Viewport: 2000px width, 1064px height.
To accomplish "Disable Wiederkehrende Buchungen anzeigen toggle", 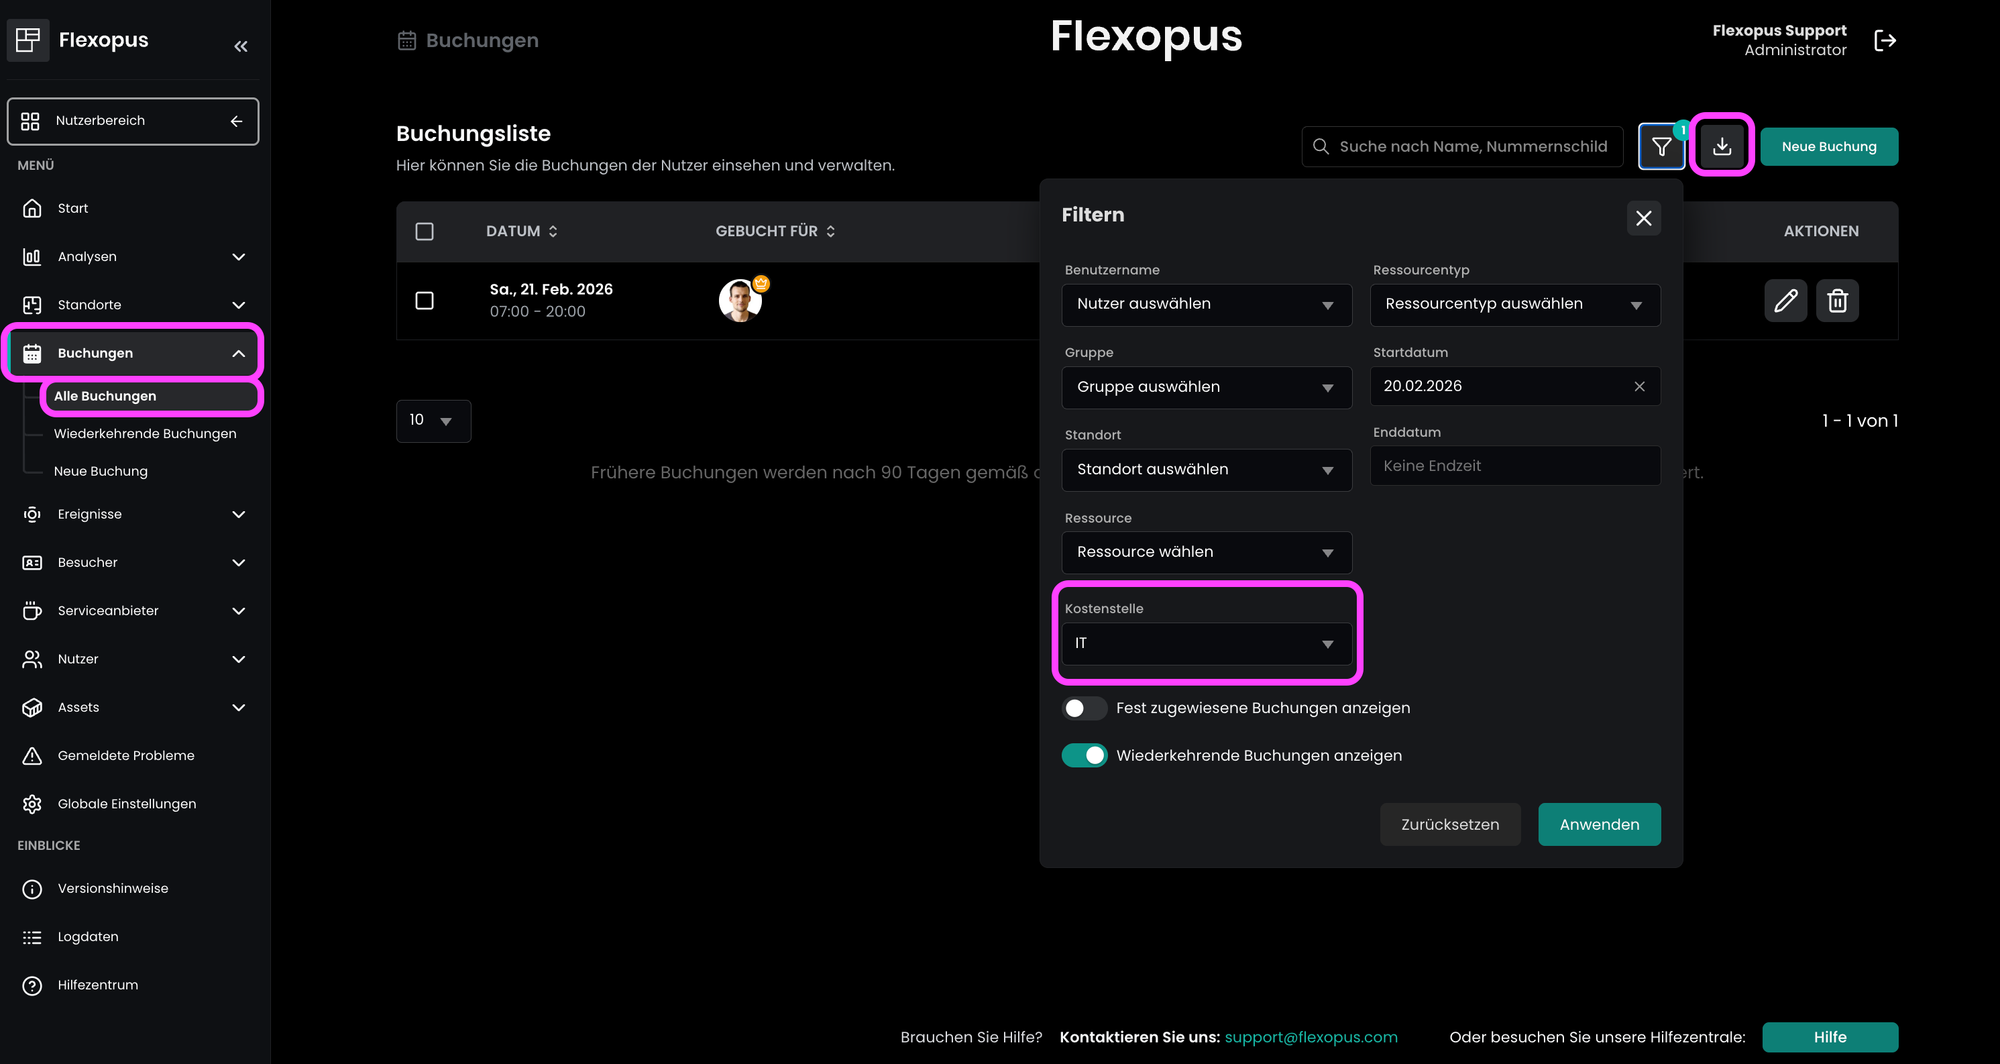I will click(x=1084, y=756).
